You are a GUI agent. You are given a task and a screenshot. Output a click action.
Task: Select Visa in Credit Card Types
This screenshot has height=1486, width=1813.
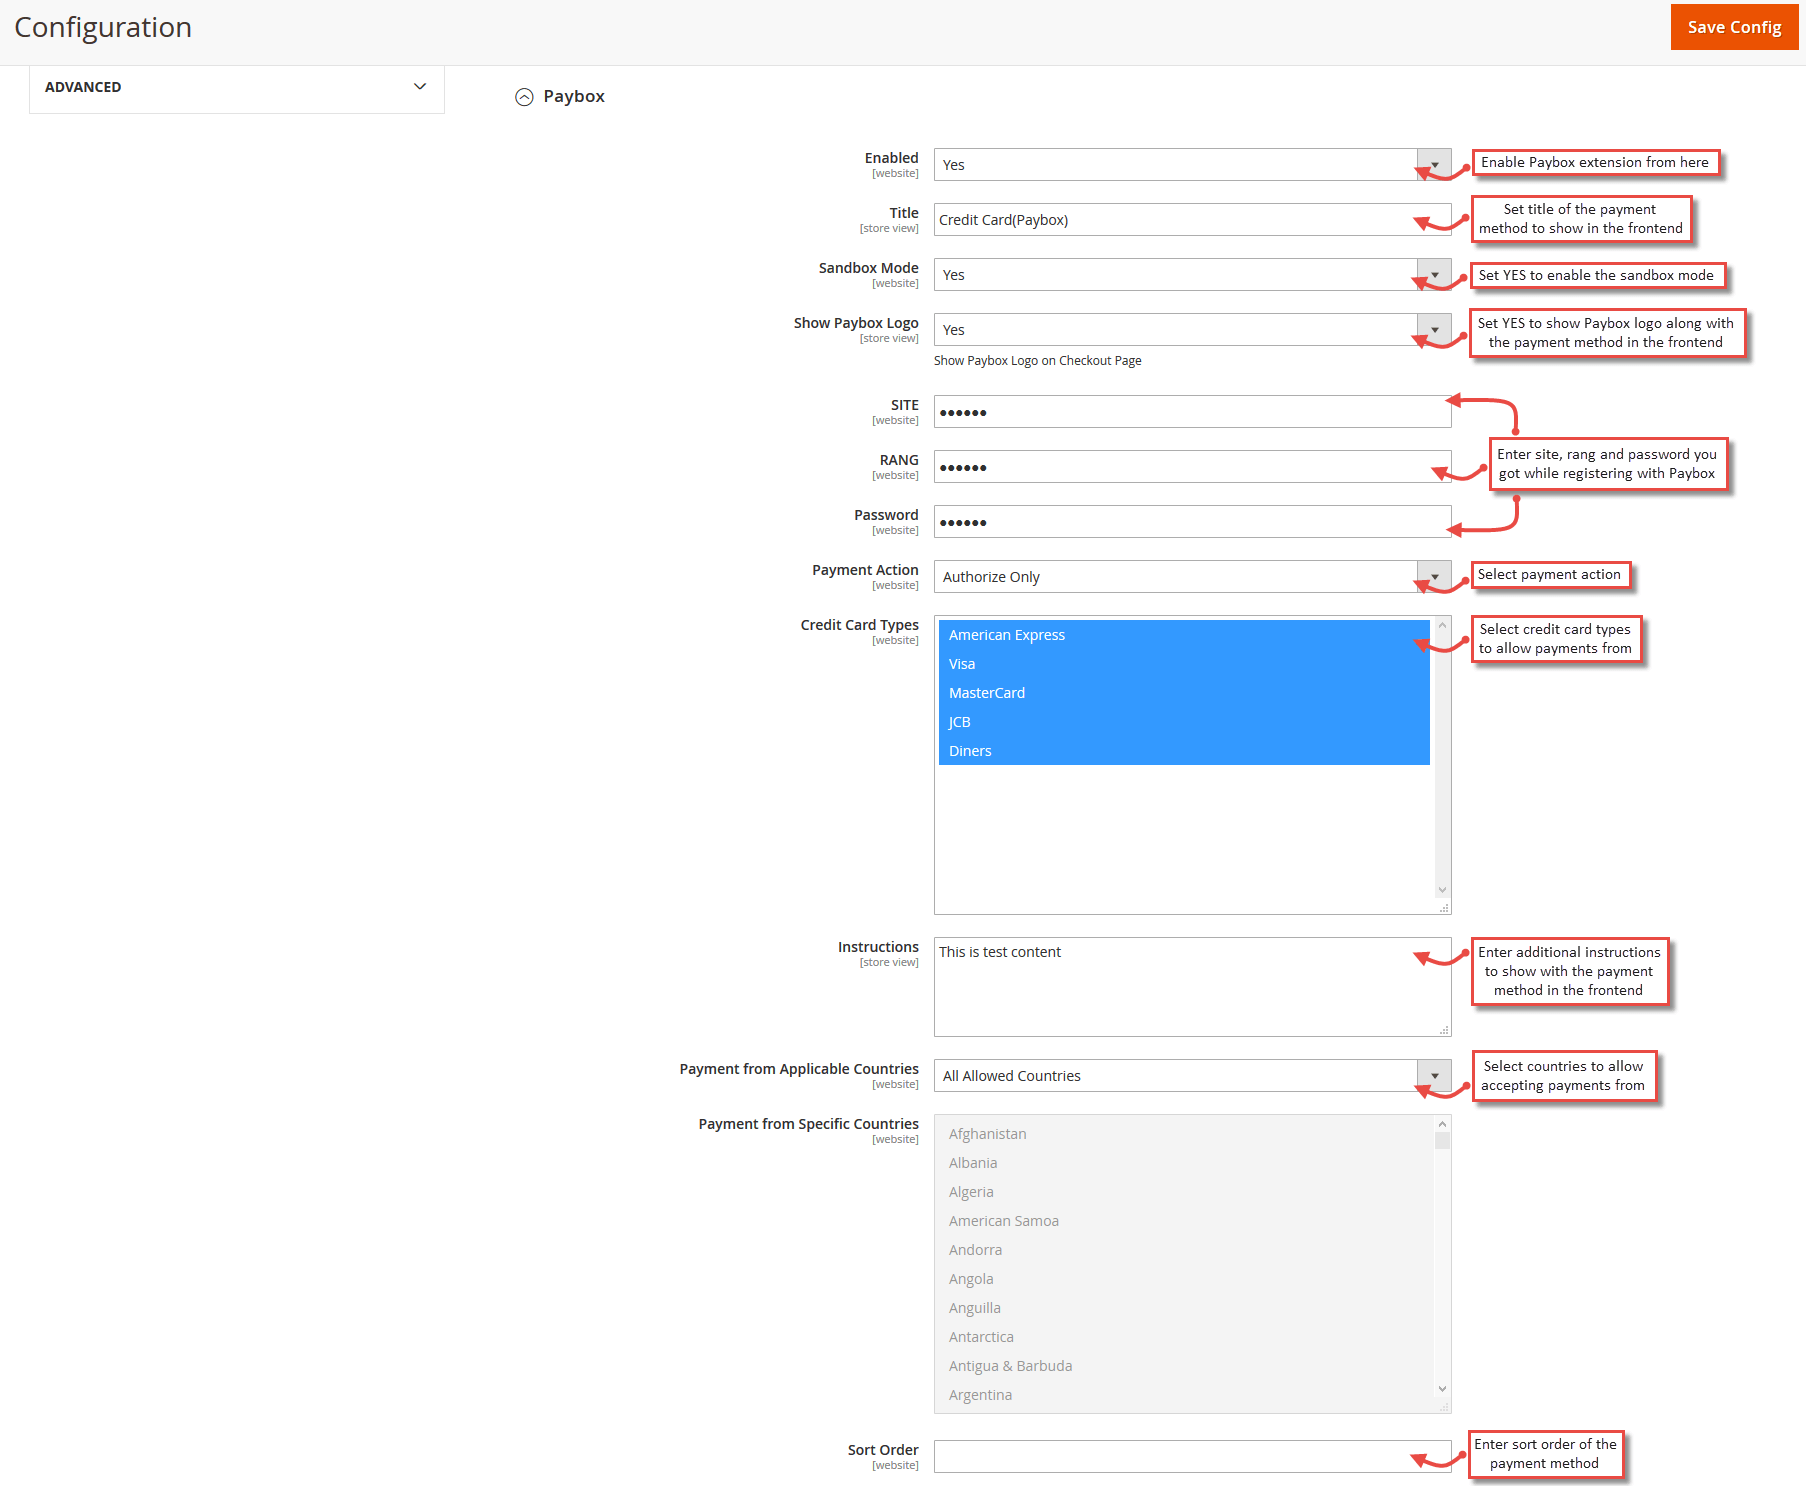(x=1184, y=664)
